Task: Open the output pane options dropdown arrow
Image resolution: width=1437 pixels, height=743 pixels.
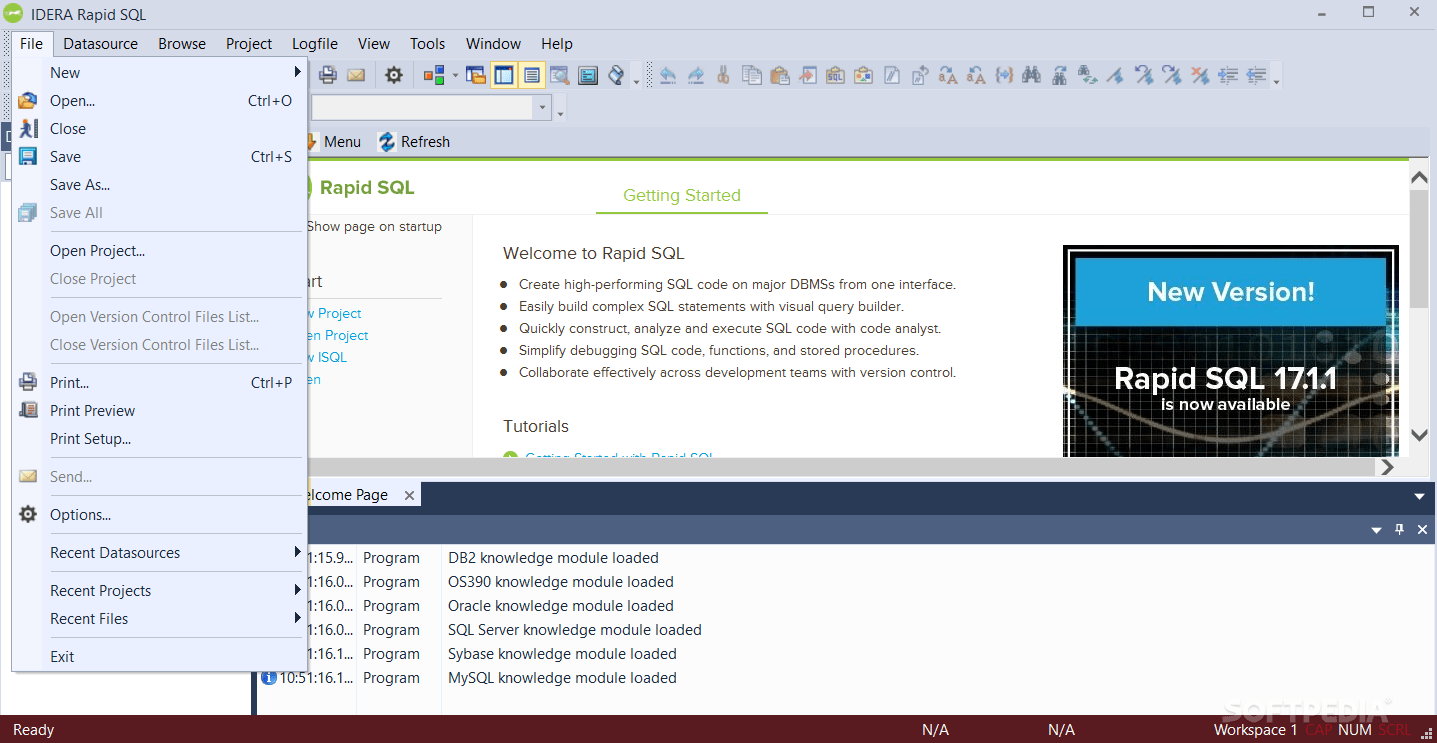Action: click(1376, 530)
